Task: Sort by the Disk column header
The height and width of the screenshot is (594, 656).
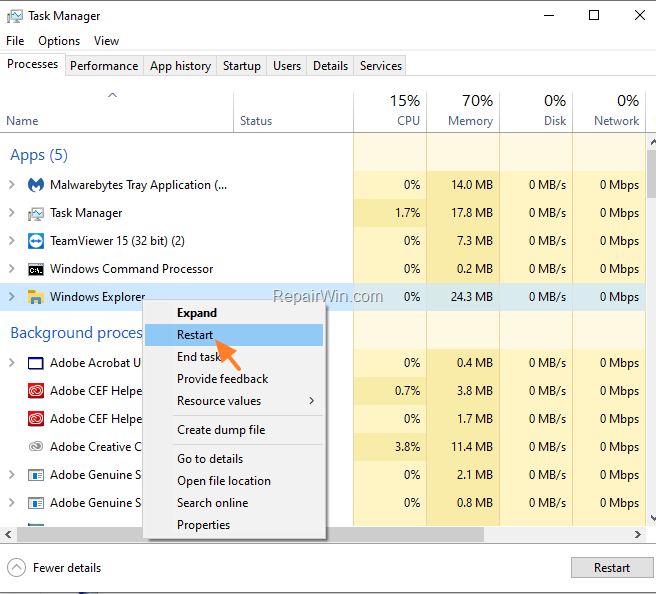Action: pyautogui.click(x=536, y=112)
